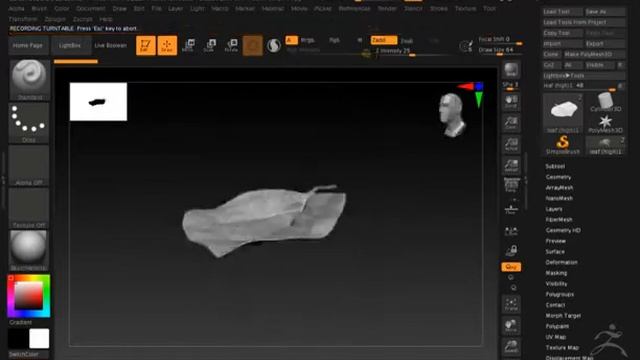Toggle L.Sym local symmetry
640x360 pixels.
click(x=511, y=231)
